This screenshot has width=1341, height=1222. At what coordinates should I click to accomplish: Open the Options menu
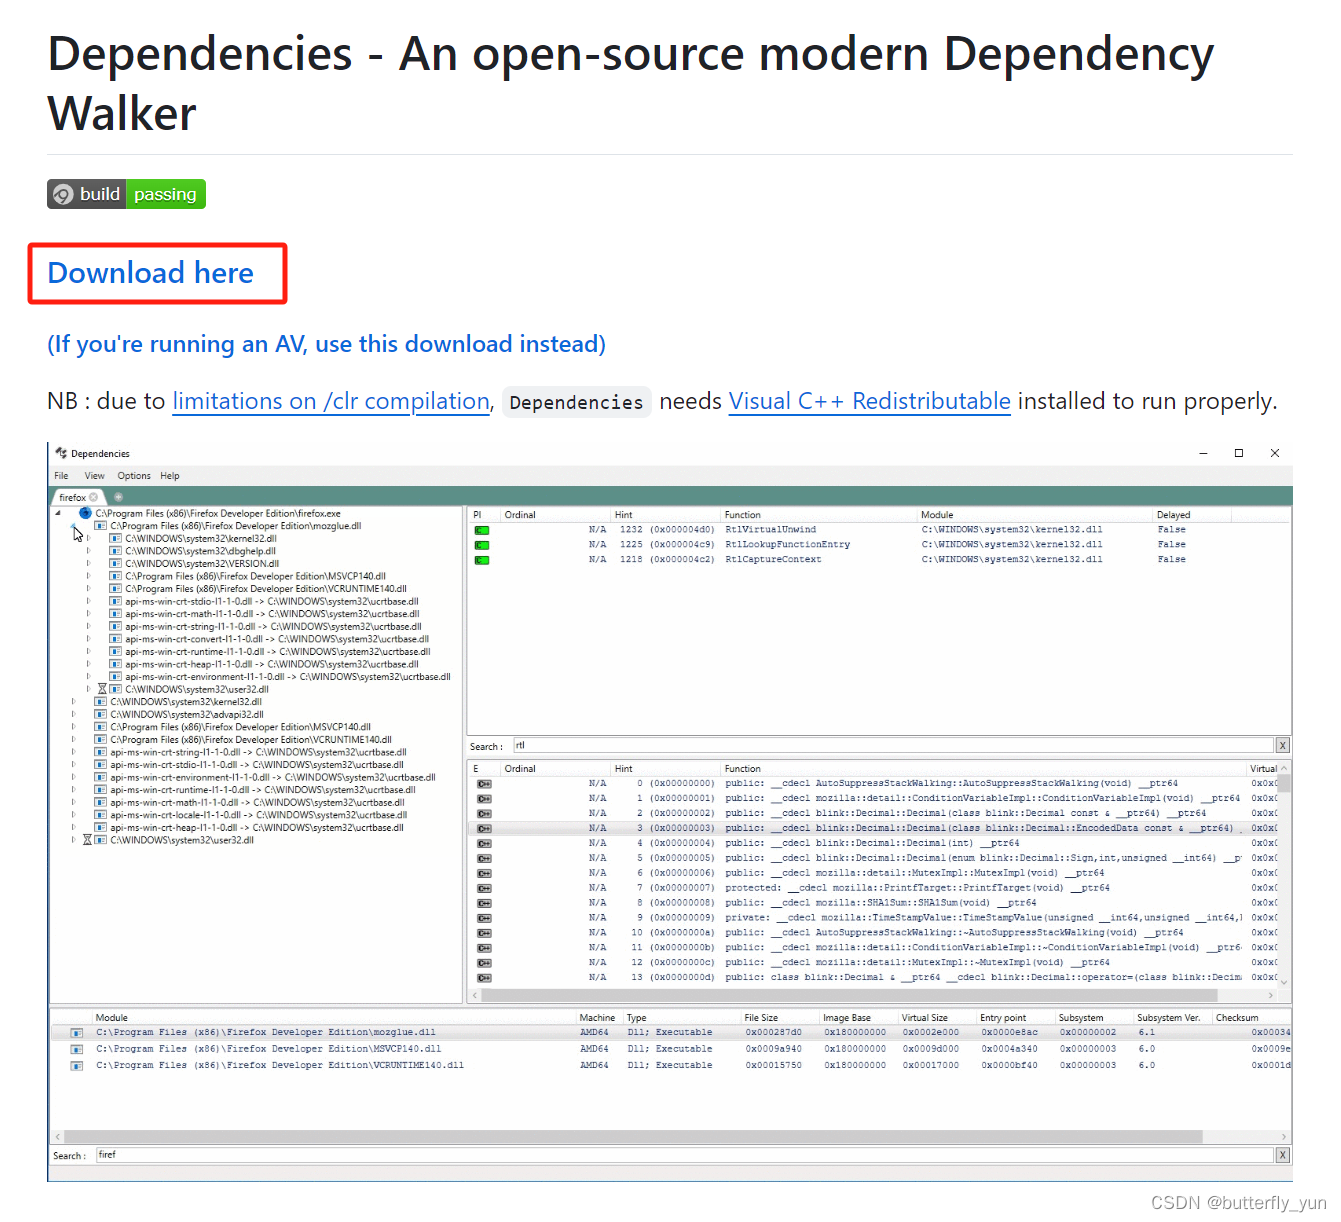pyautogui.click(x=134, y=476)
